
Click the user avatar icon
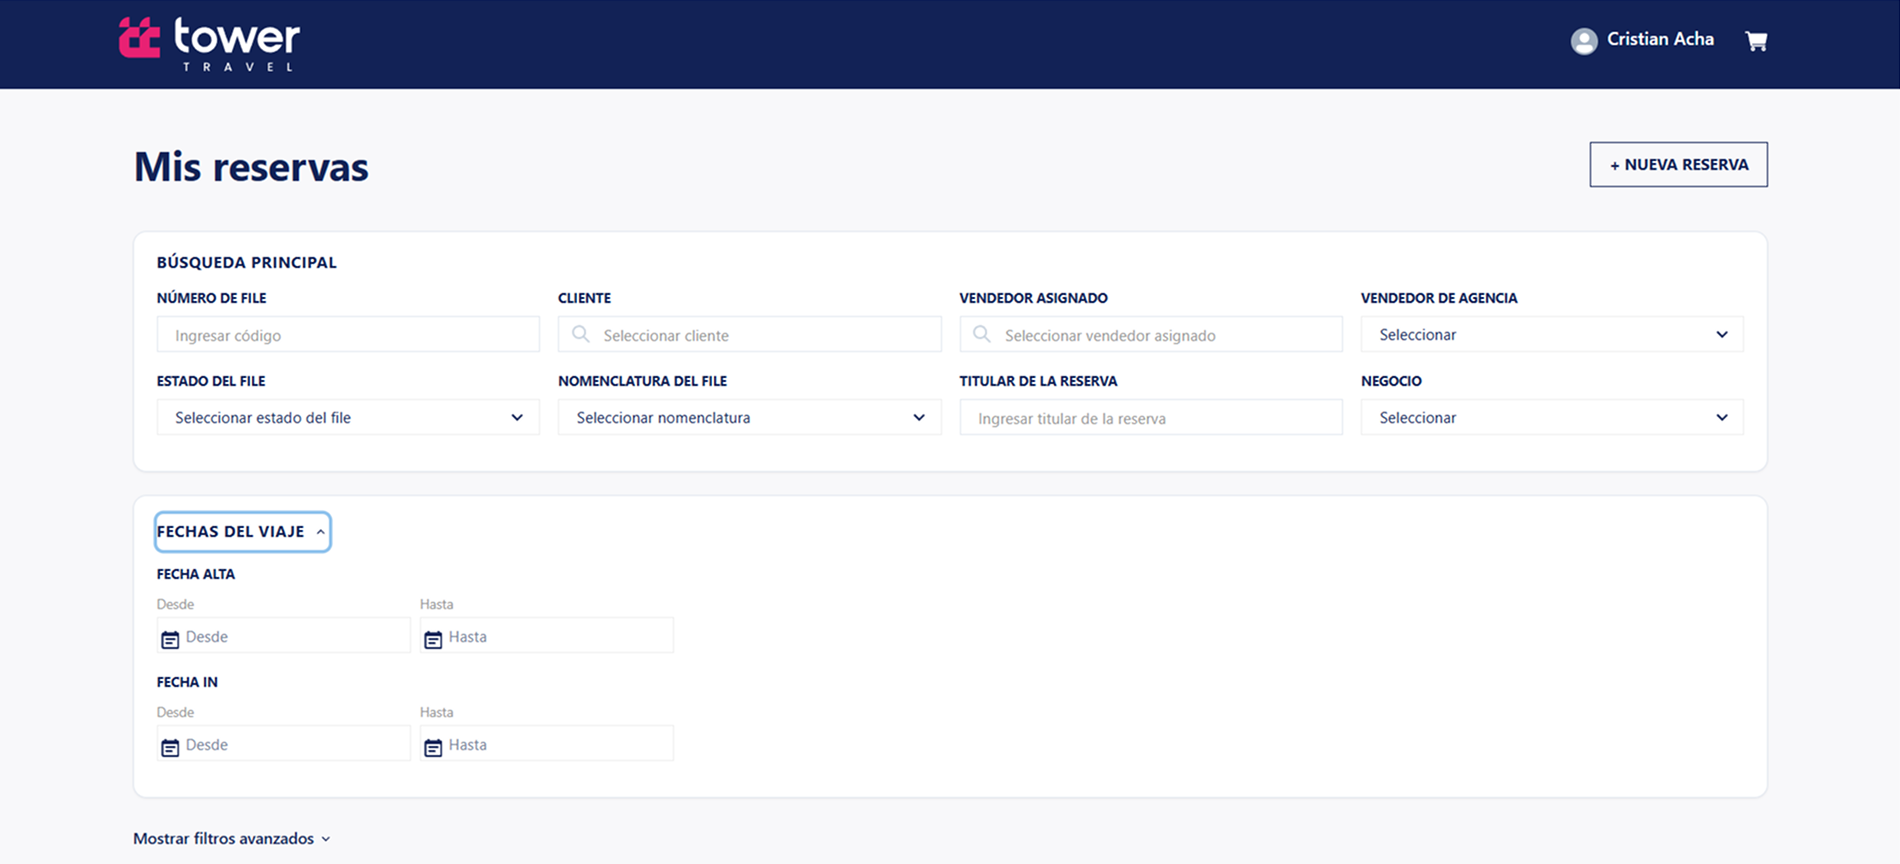(x=1584, y=41)
